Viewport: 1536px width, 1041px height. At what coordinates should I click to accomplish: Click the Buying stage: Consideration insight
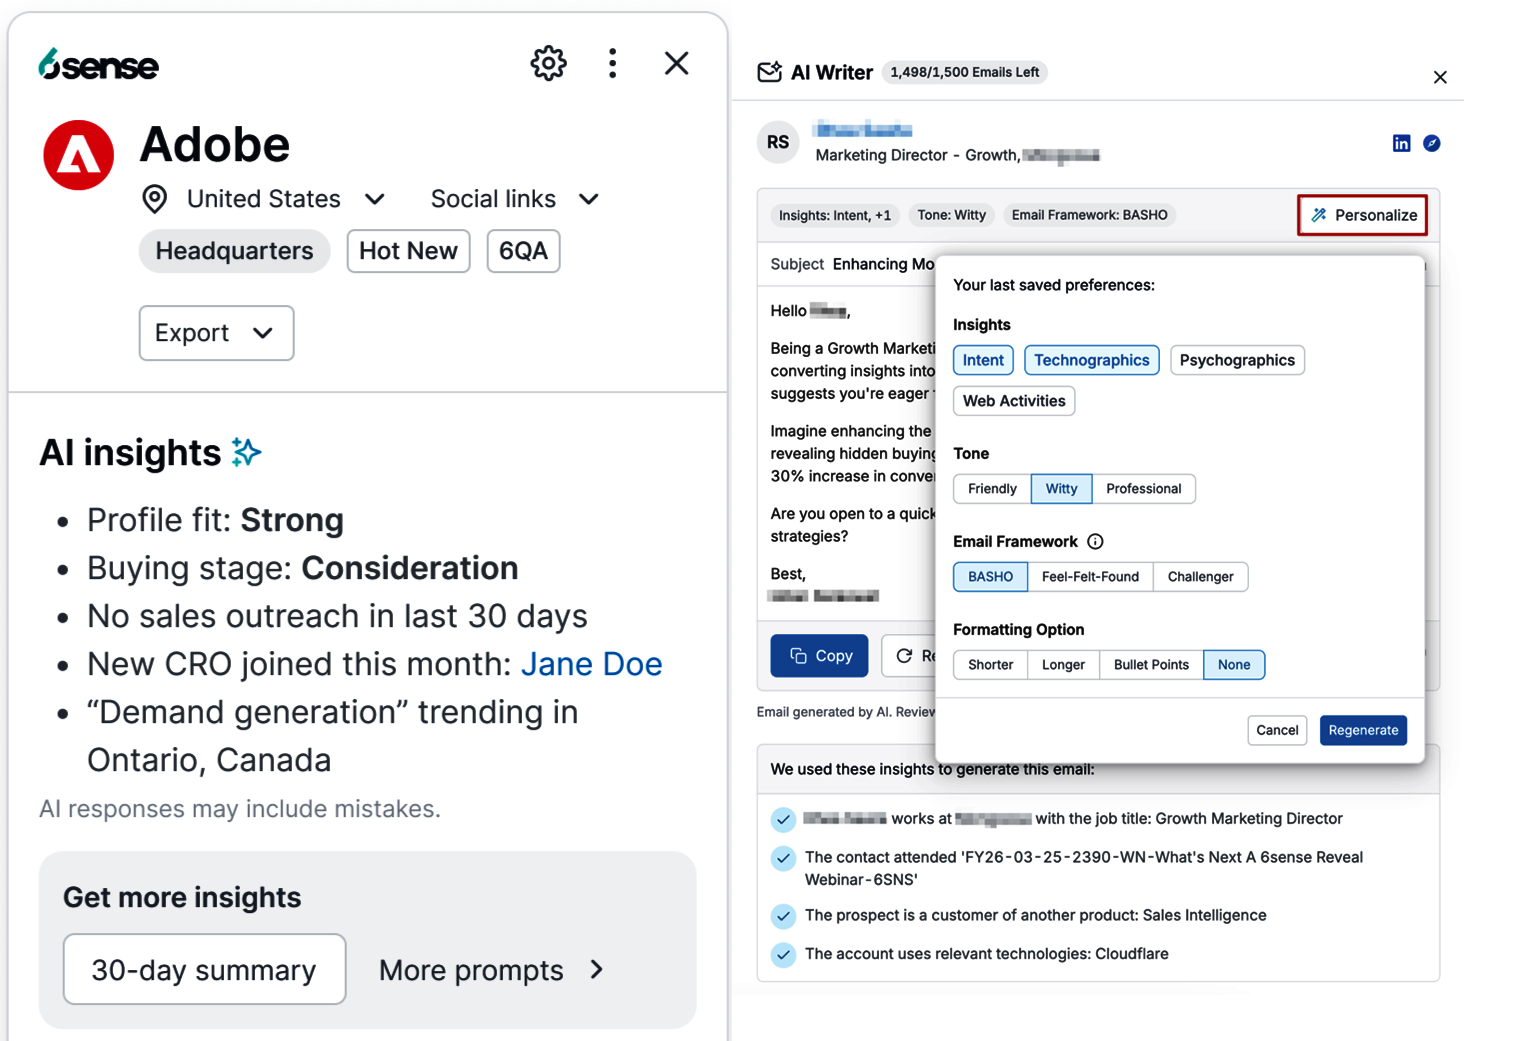[x=302, y=568]
